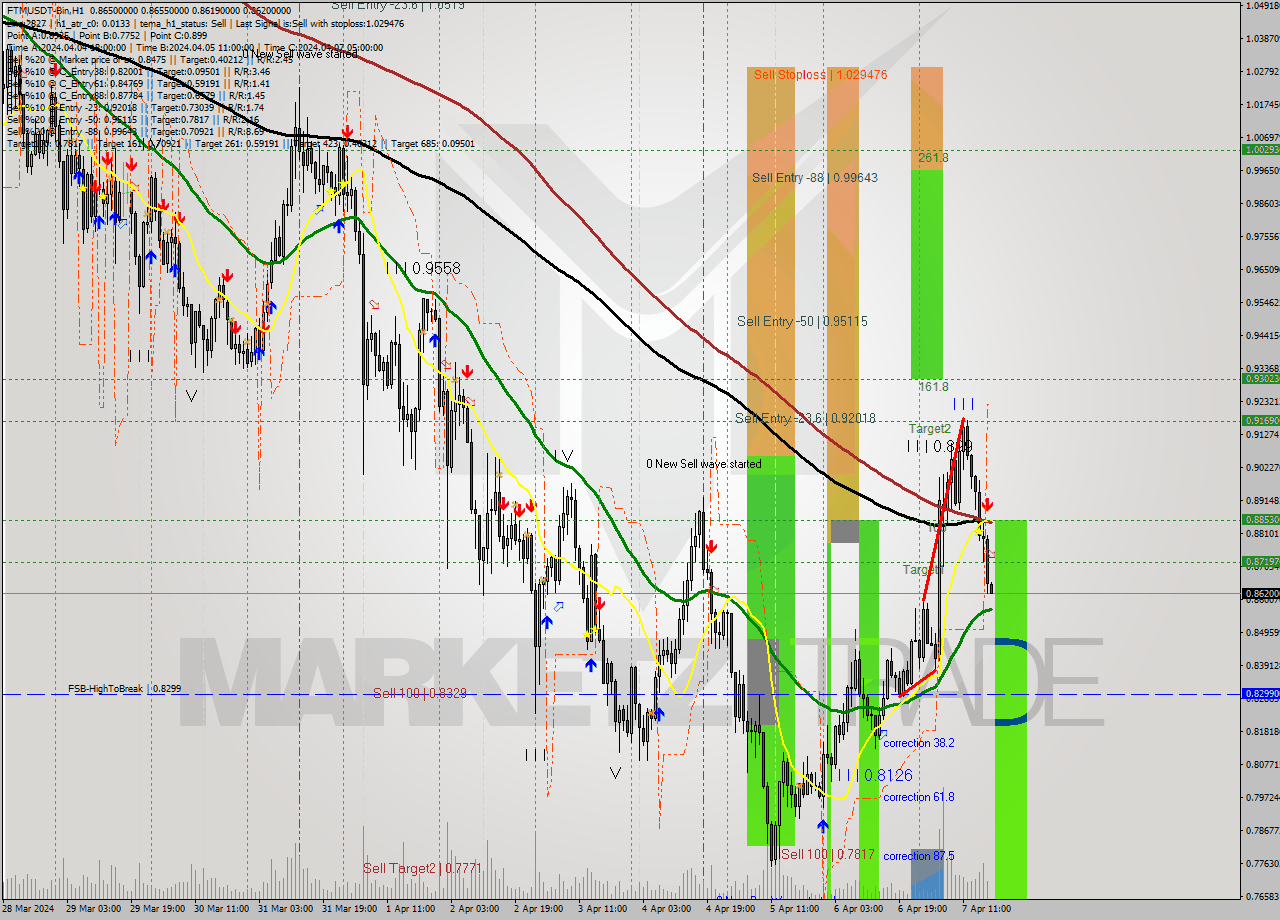Screen dimensions: 1280x920
Task: Click the green 0.88530 price tag
Action: pyautogui.click(x=1260, y=520)
